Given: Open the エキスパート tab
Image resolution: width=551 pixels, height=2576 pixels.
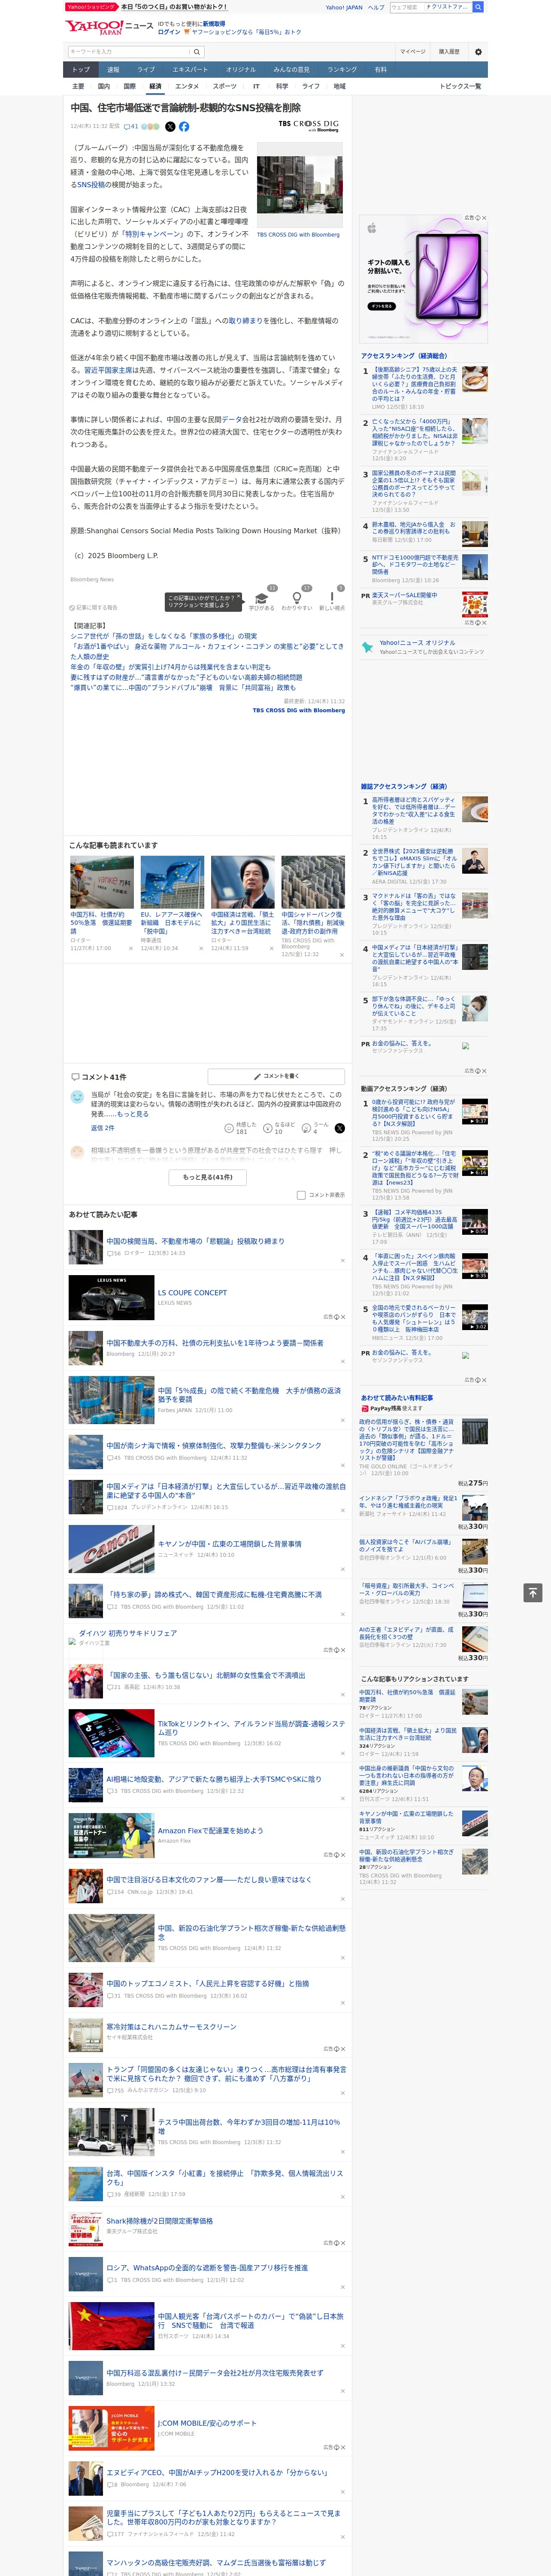Looking at the screenshot, I should (190, 70).
